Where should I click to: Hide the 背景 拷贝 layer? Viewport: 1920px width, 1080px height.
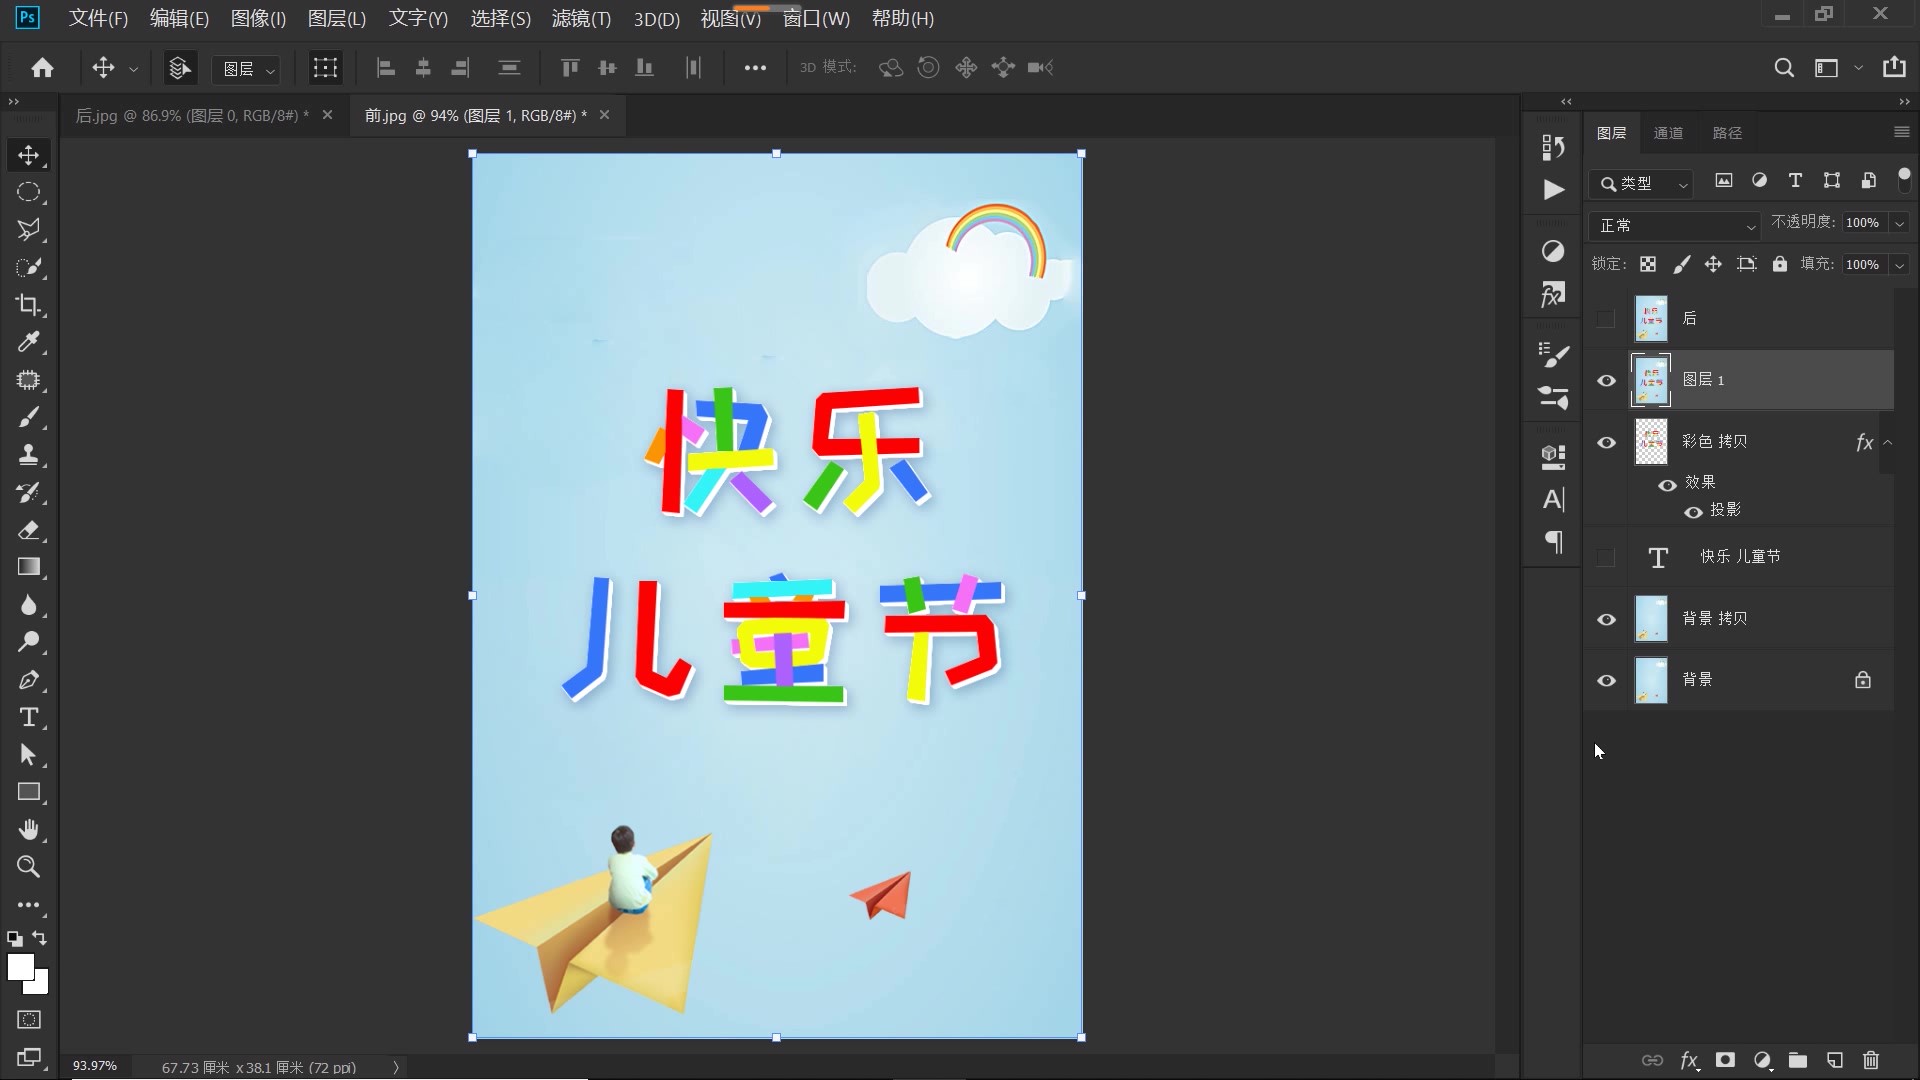[1606, 620]
